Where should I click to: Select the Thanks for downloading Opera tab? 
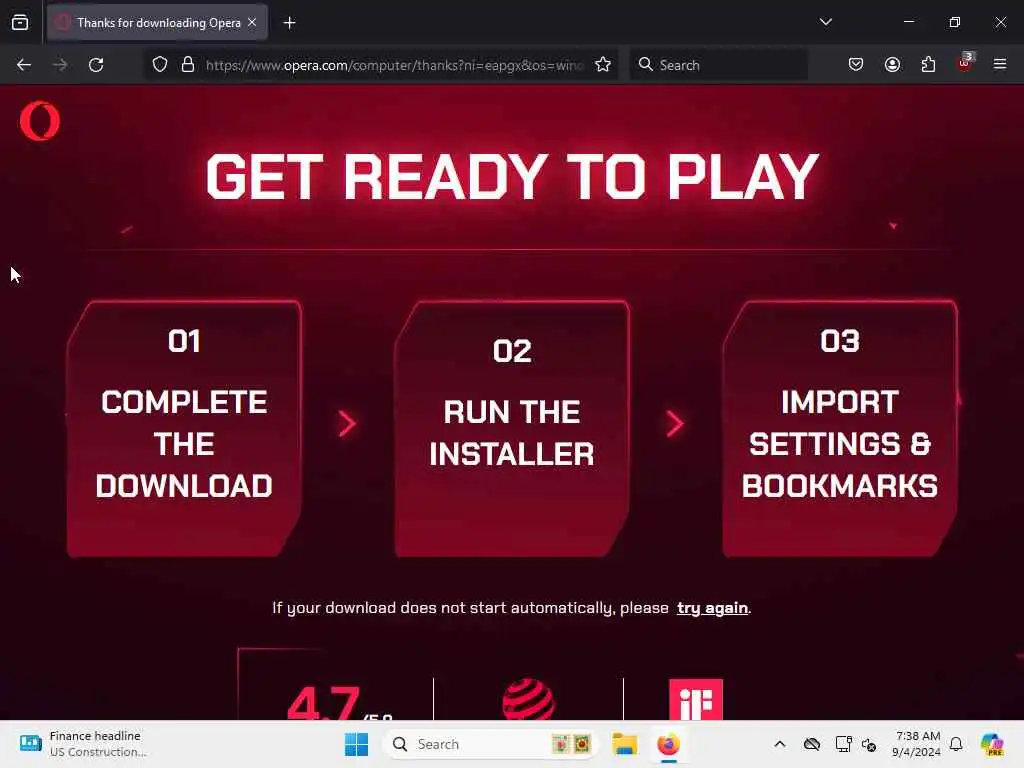[x=157, y=22]
